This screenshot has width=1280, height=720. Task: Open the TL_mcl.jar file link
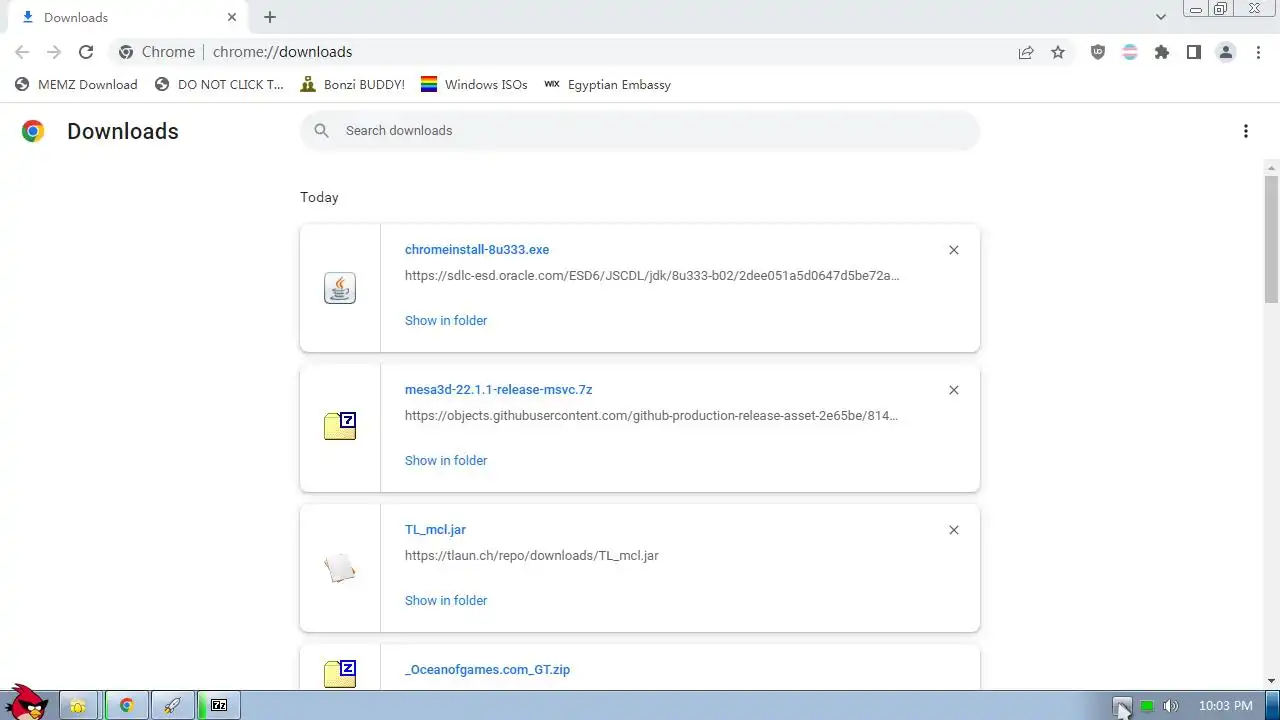click(435, 530)
